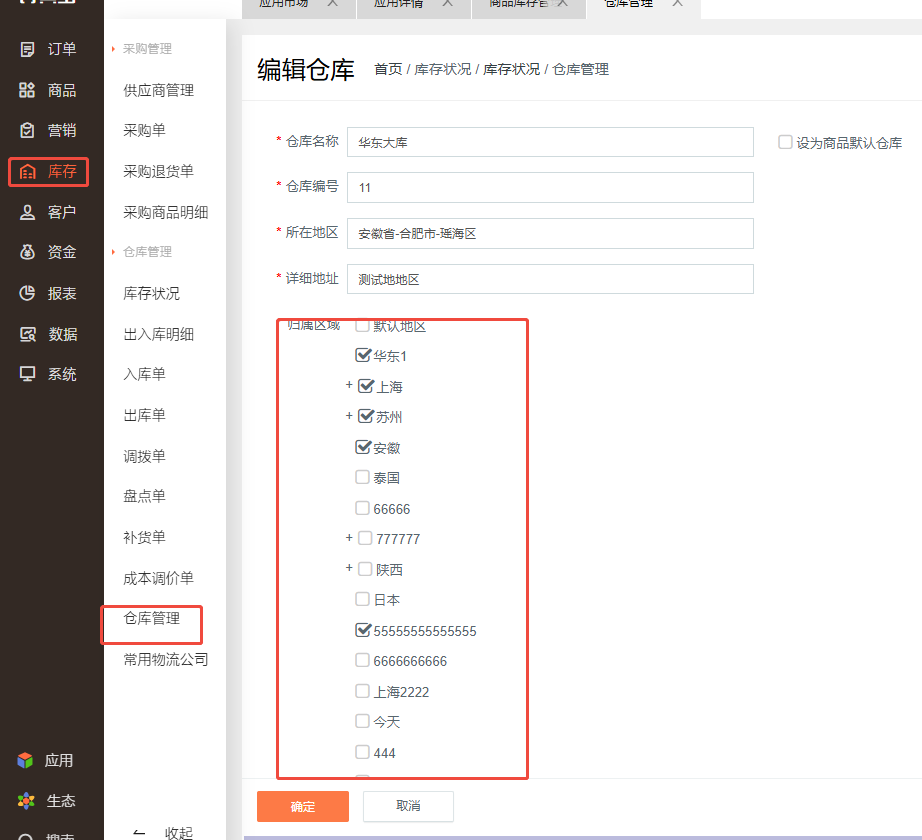The width and height of the screenshot is (922, 840).
Task: Open the 数据 data analysis icon
Action: (x=27, y=334)
